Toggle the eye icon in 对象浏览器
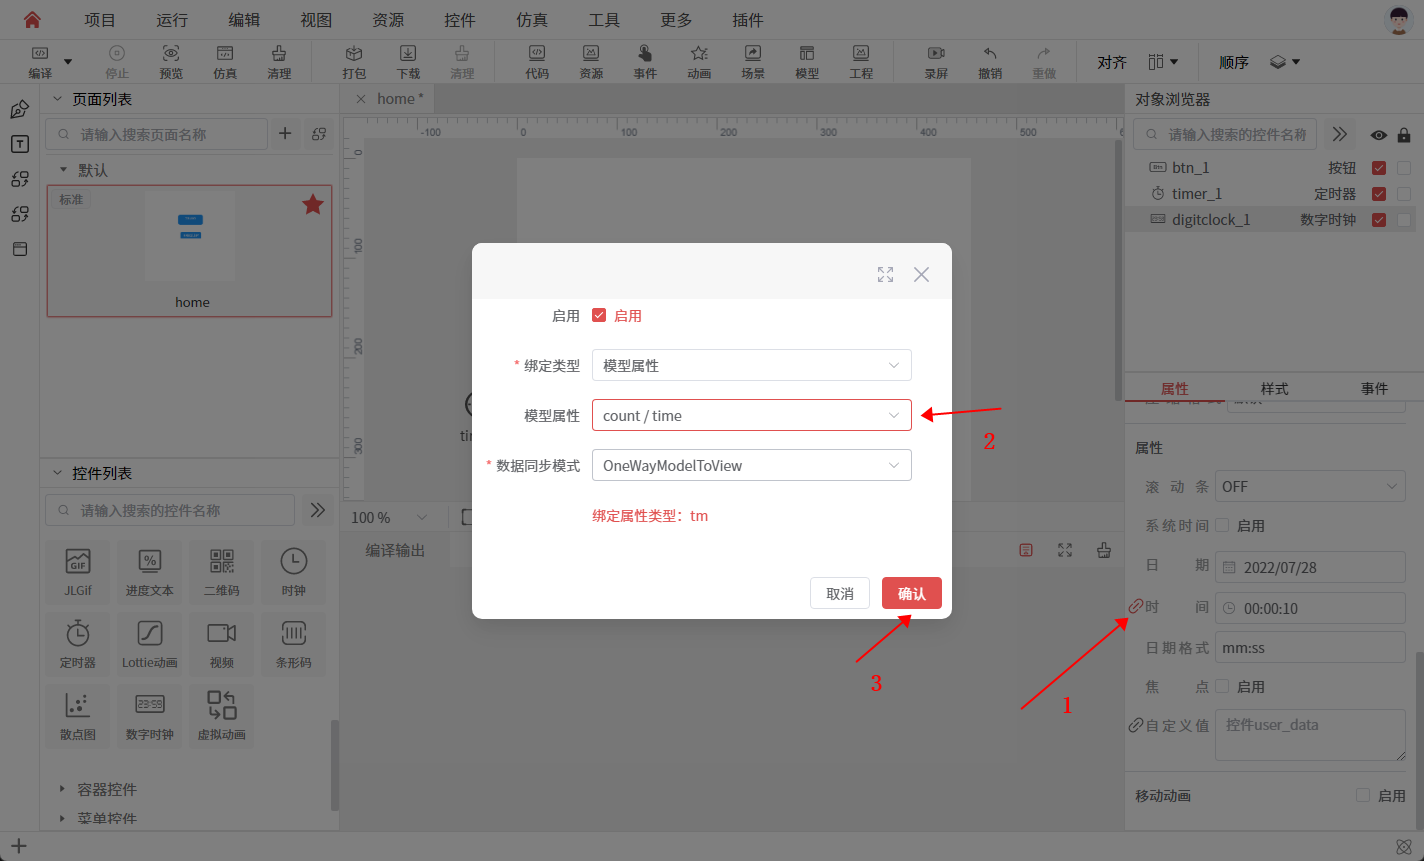The height and width of the screenshot is (861, 1424). pos(1379,135)
